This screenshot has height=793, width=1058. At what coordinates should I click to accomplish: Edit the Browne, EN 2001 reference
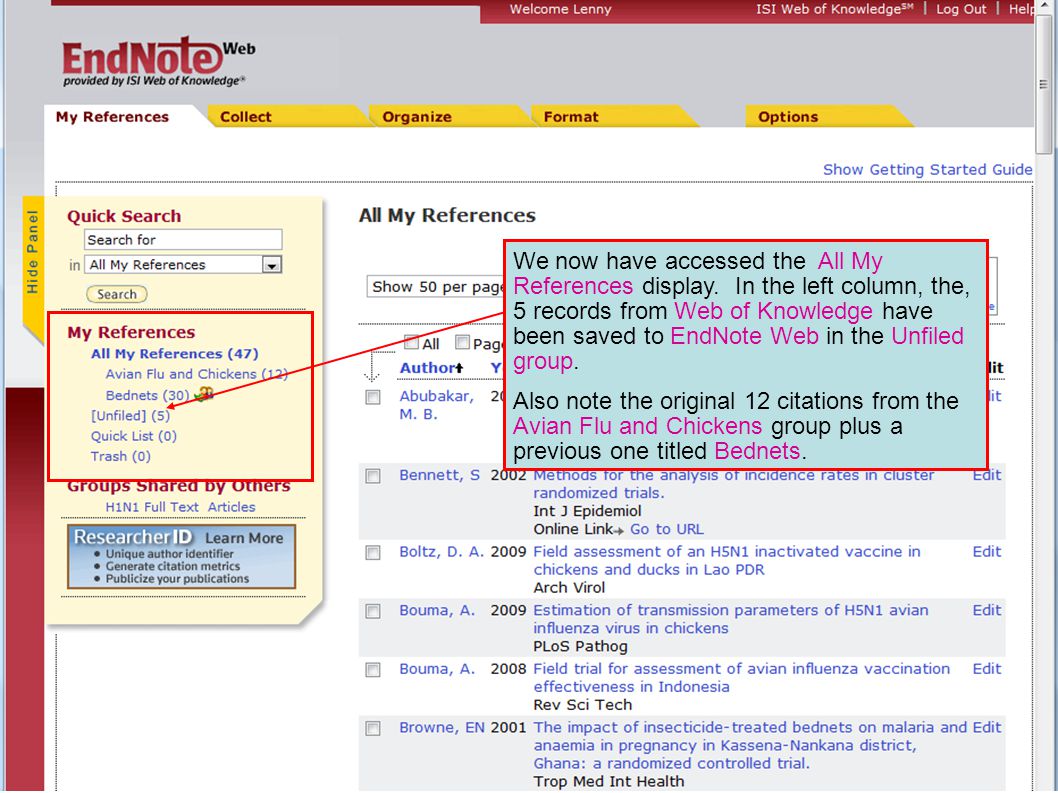pyautogui.click(x=986, y=728)
